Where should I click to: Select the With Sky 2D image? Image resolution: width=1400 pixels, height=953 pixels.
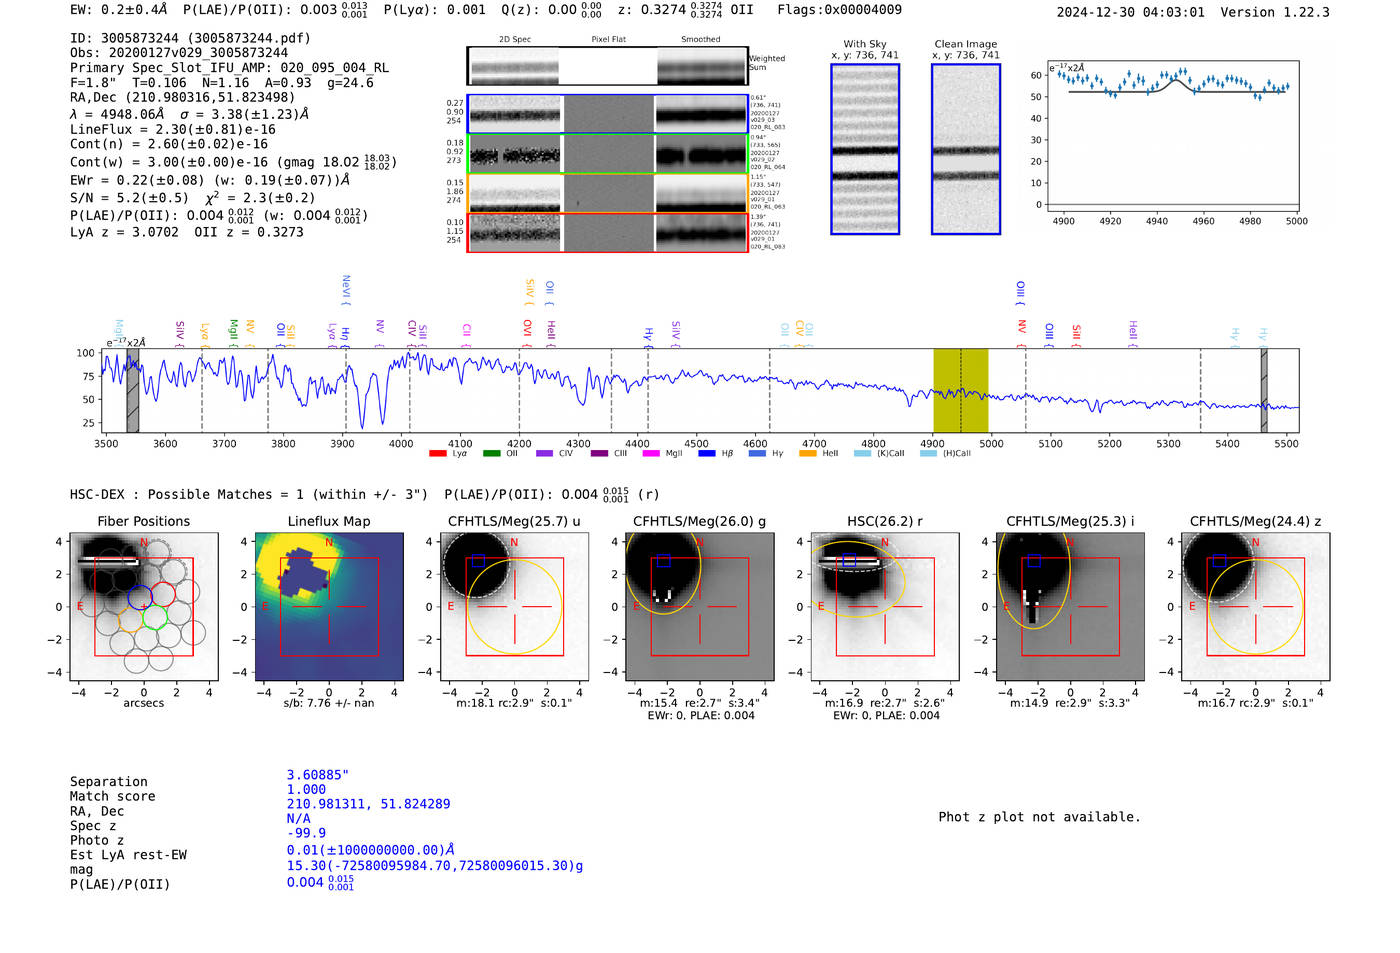[x=865, y=149]
